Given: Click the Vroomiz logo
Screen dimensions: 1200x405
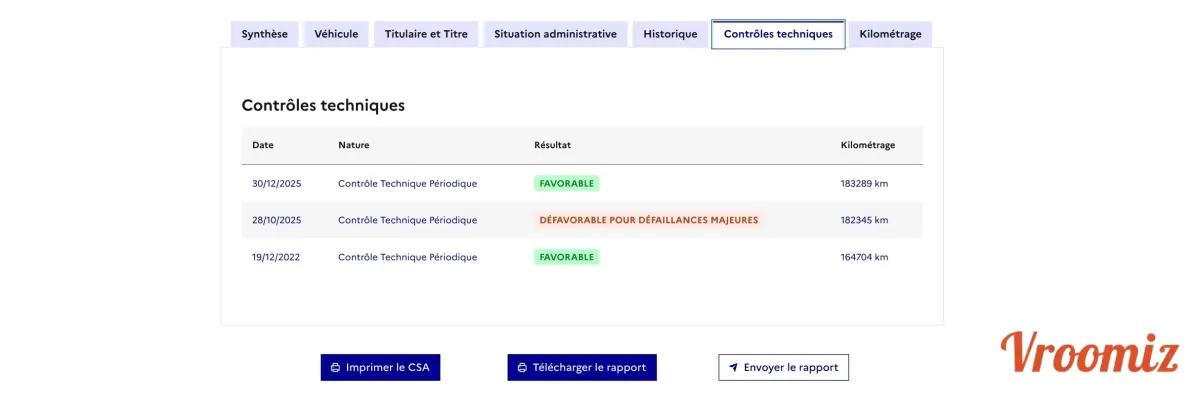Looking at the screenshot, I should [1089, 353].
